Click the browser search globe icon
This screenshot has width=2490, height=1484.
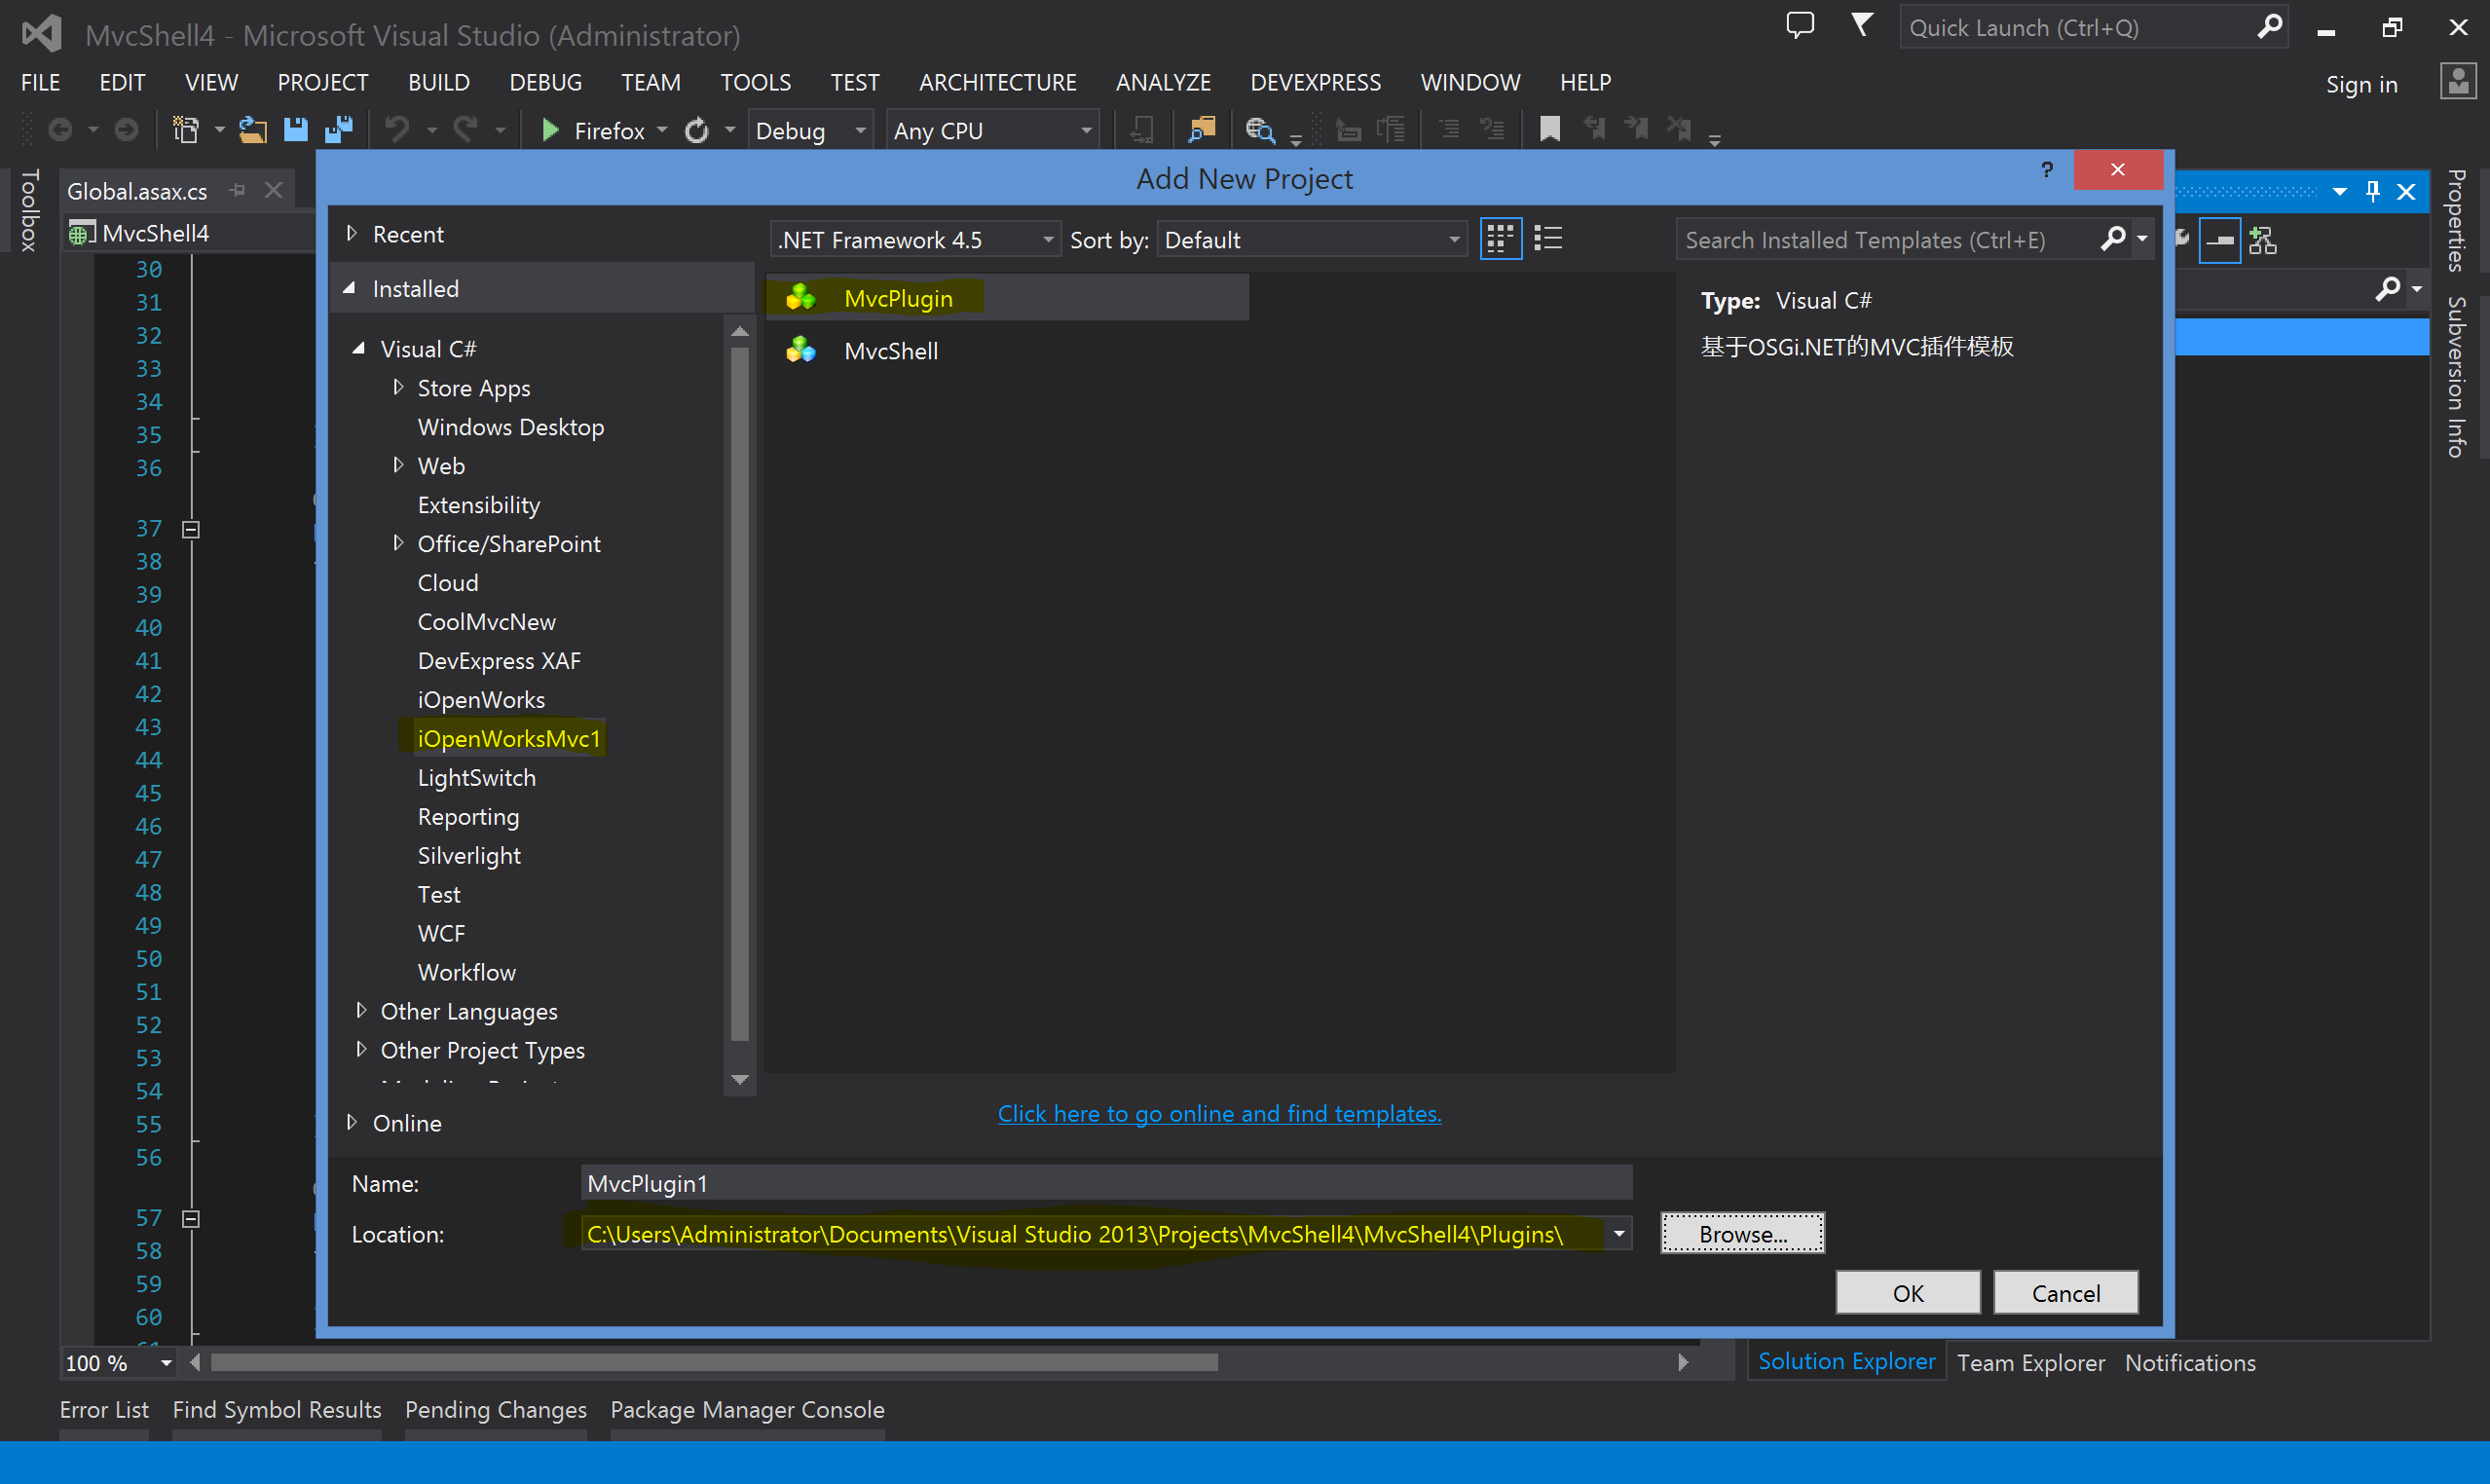coord(1259,130)
